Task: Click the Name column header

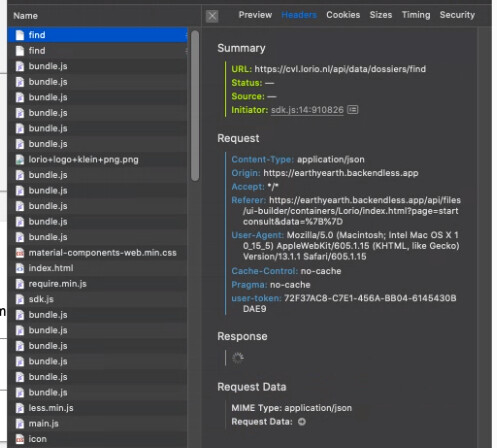Action: point(25,16)
